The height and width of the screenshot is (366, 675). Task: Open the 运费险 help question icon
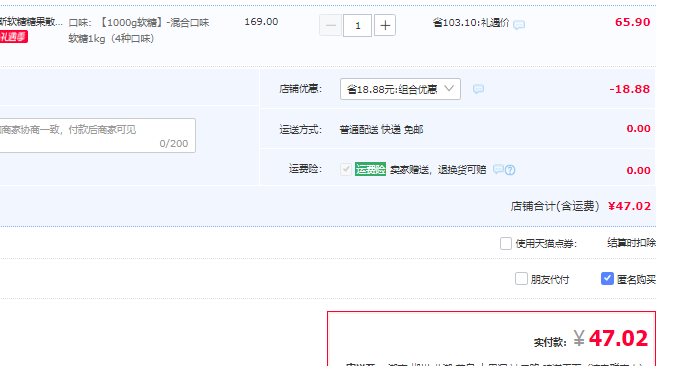pyautogui.click(x=510, y=170)
